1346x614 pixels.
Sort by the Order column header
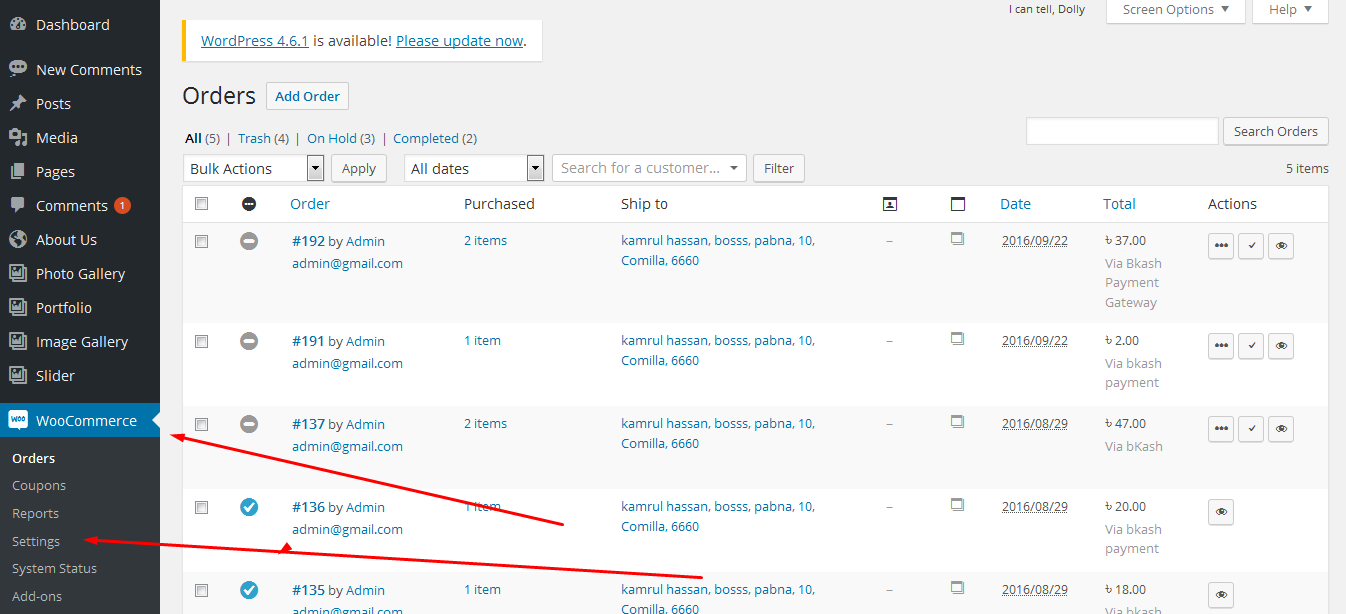tap(310, 204)
